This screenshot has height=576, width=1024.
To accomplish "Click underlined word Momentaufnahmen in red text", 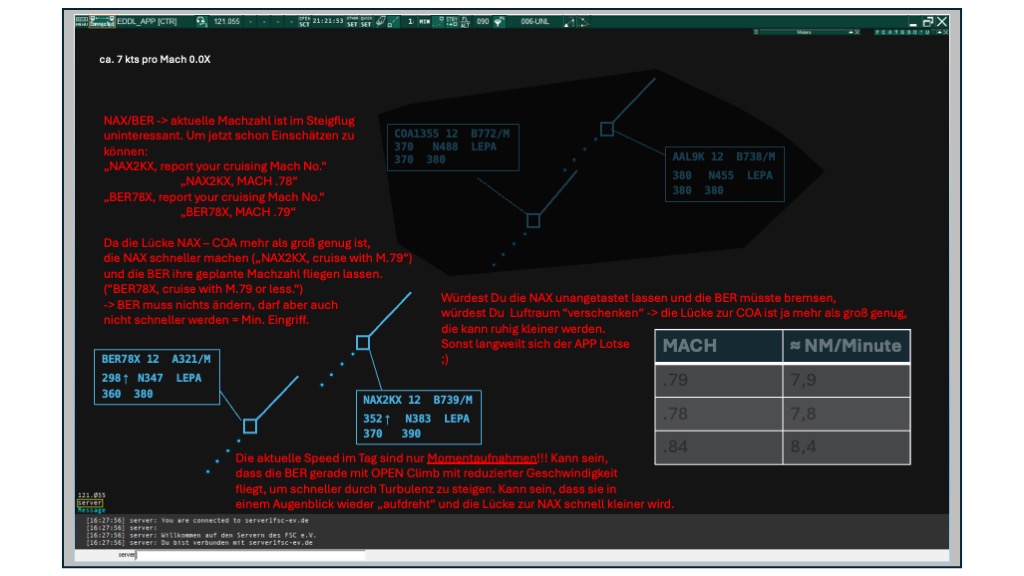I will click(x=482, y=458).
